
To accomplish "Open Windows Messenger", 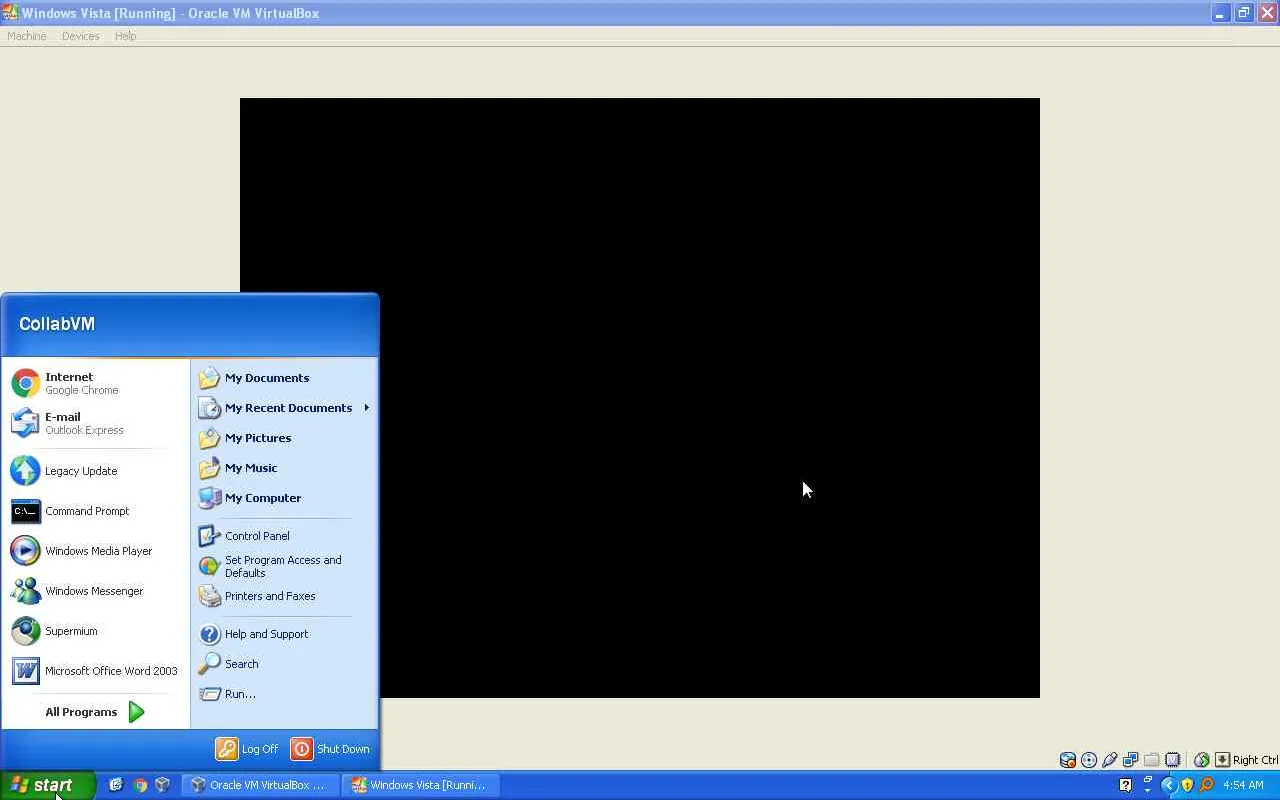I will click(95, 591).
